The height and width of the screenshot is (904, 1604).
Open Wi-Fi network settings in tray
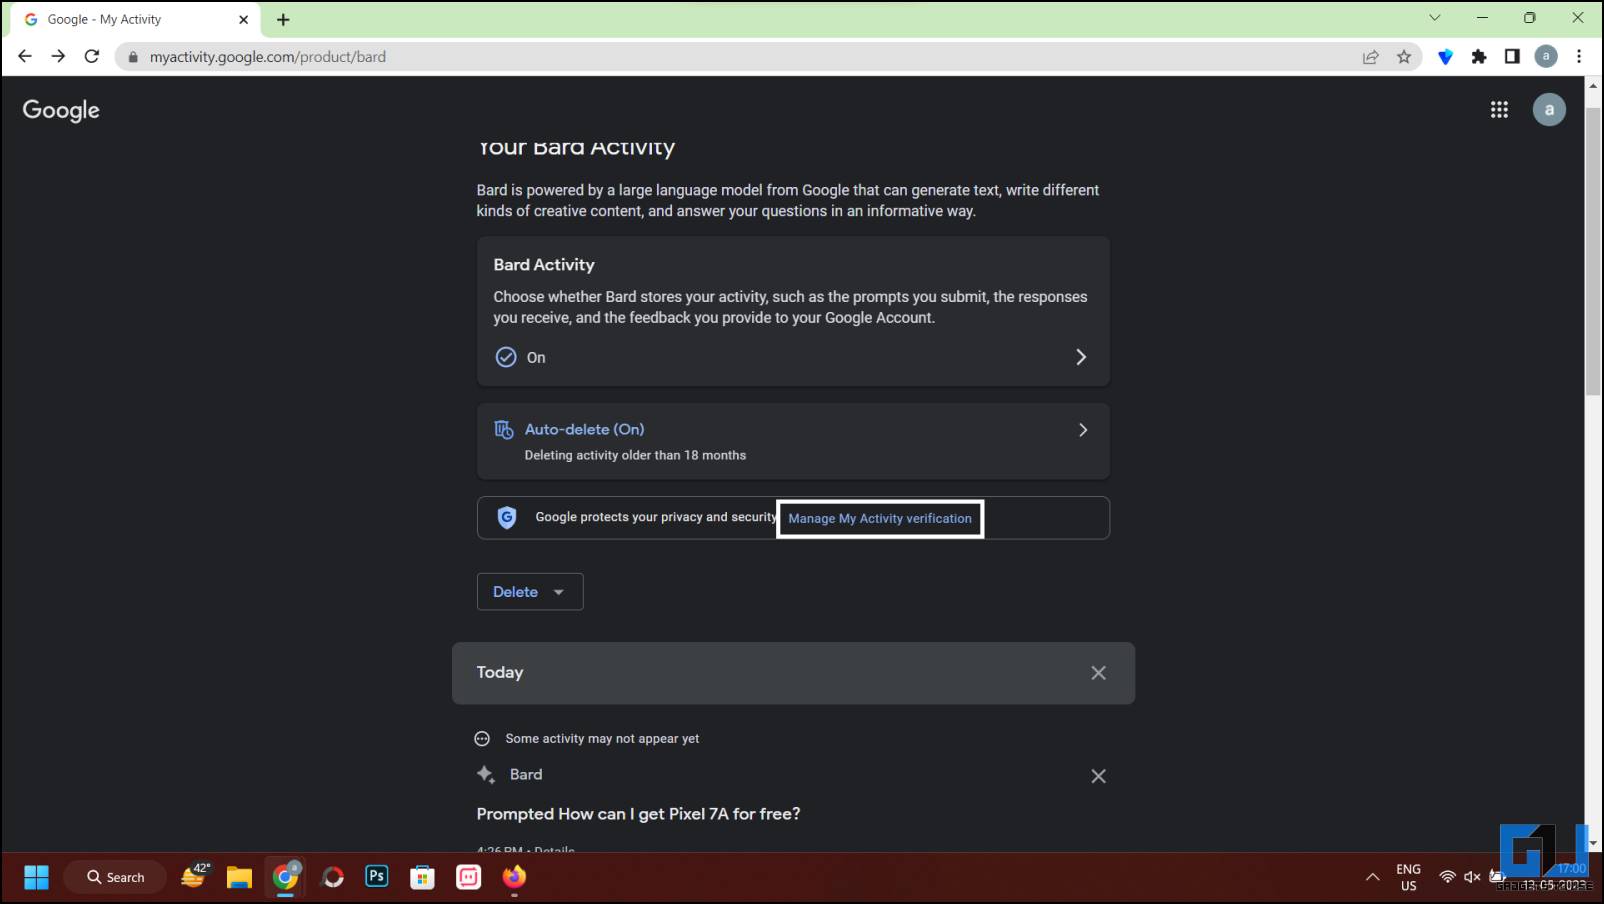coord(1447,877)
